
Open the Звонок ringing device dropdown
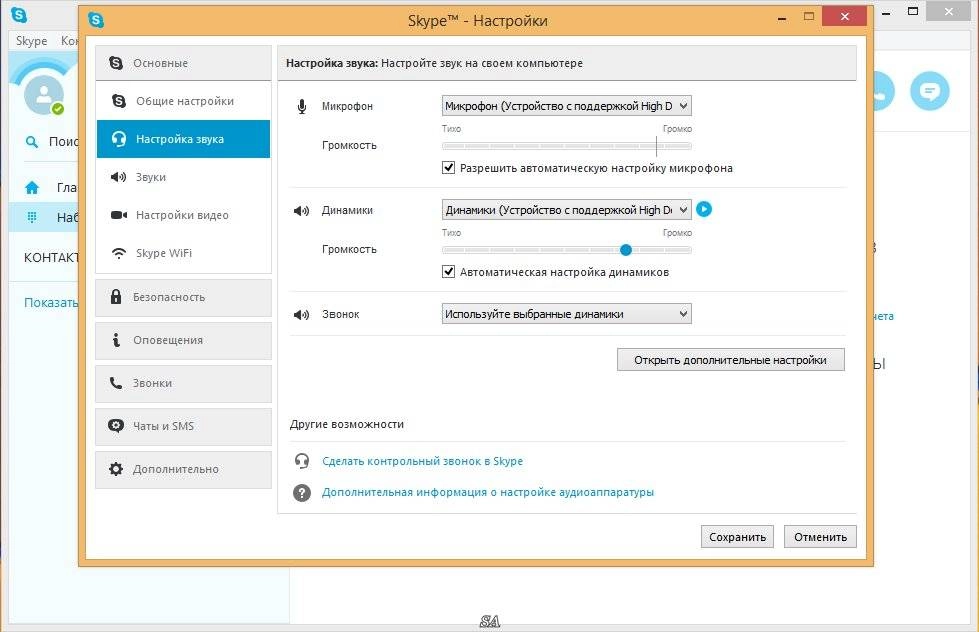(566, 314)
